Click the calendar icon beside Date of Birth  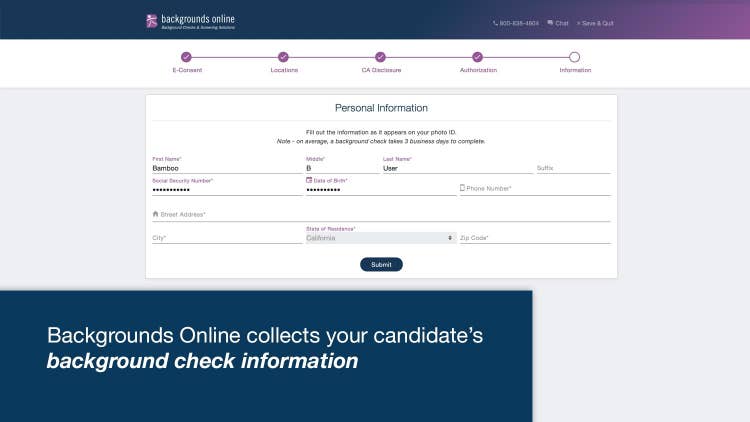click(309, 180)
